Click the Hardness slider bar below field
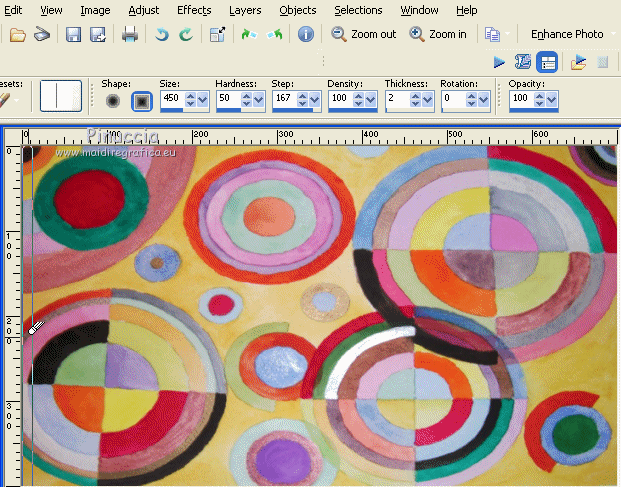The image size is (621, 487). click(x=240, y=112)
